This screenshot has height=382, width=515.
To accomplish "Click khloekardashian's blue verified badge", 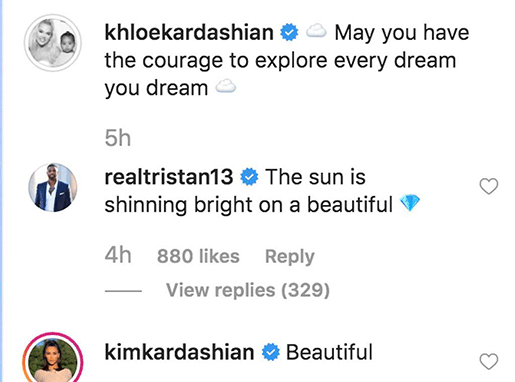I will click(289, 33).
